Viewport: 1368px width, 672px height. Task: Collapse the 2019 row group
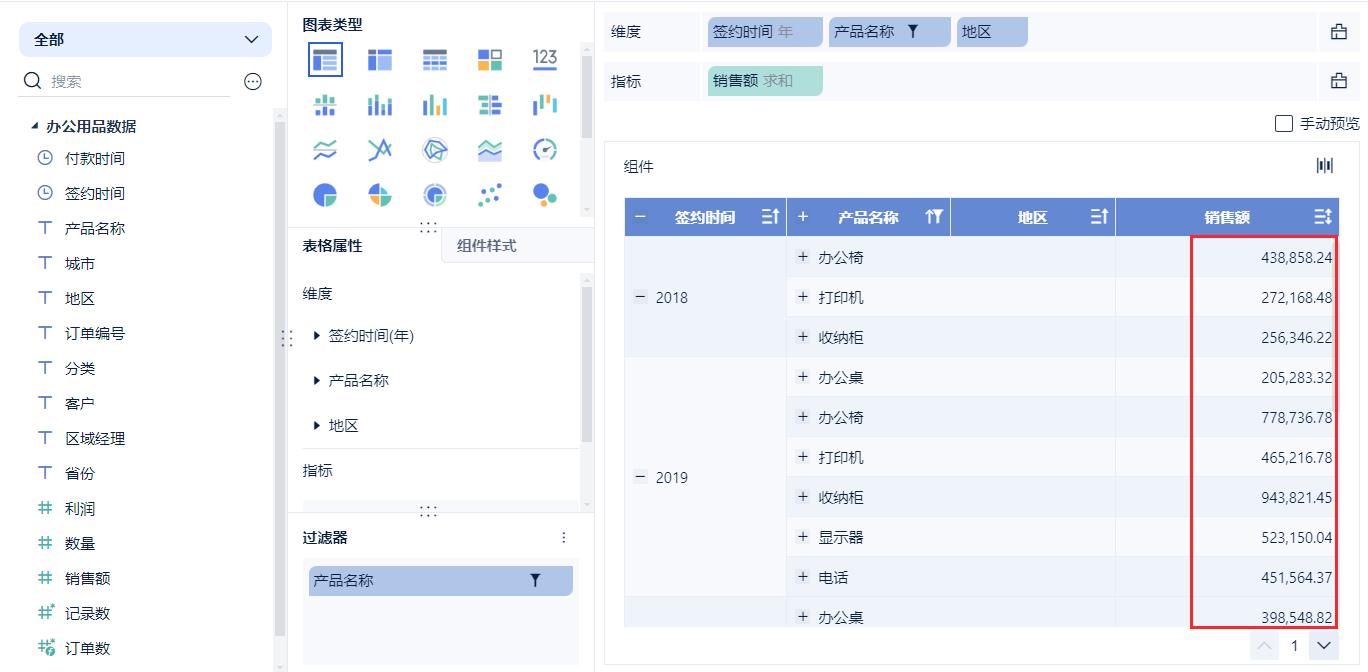point(640,477)
